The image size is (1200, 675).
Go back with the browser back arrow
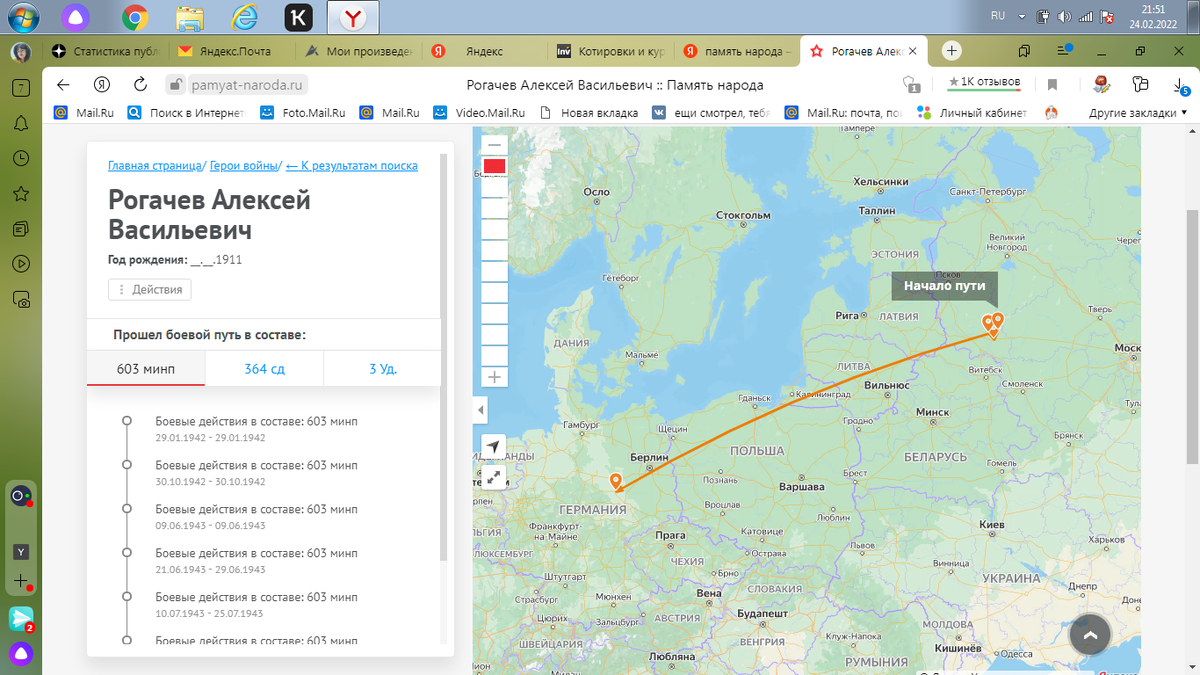click(63, 84)
